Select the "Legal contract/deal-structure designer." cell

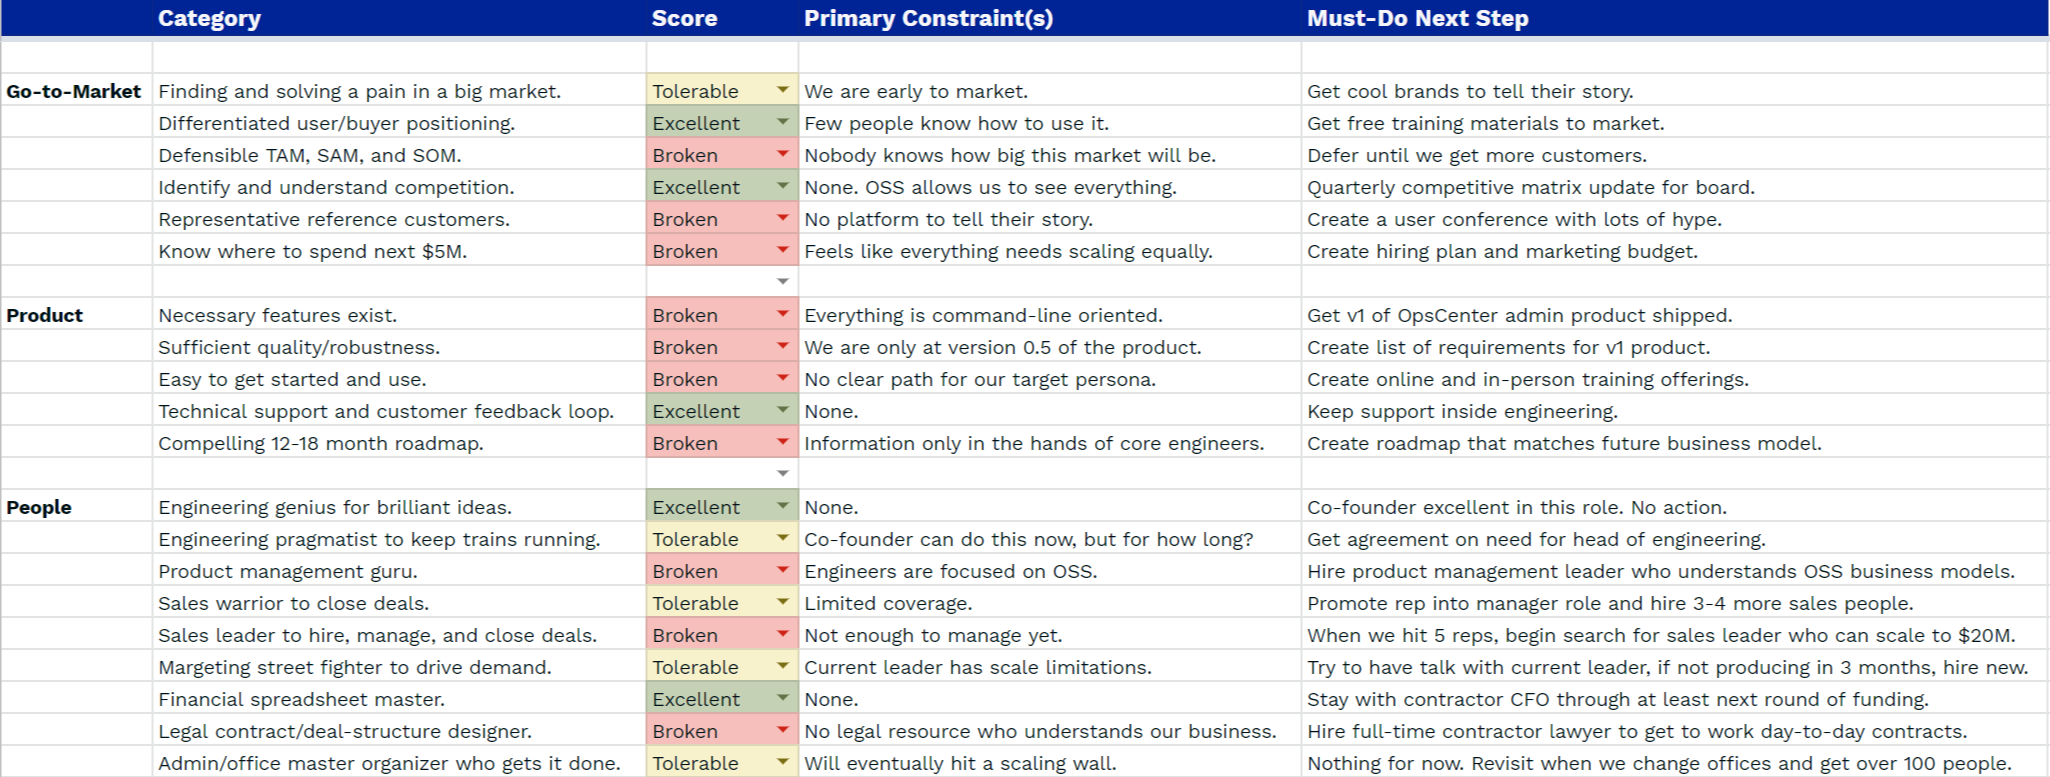(x=345, y=731)
